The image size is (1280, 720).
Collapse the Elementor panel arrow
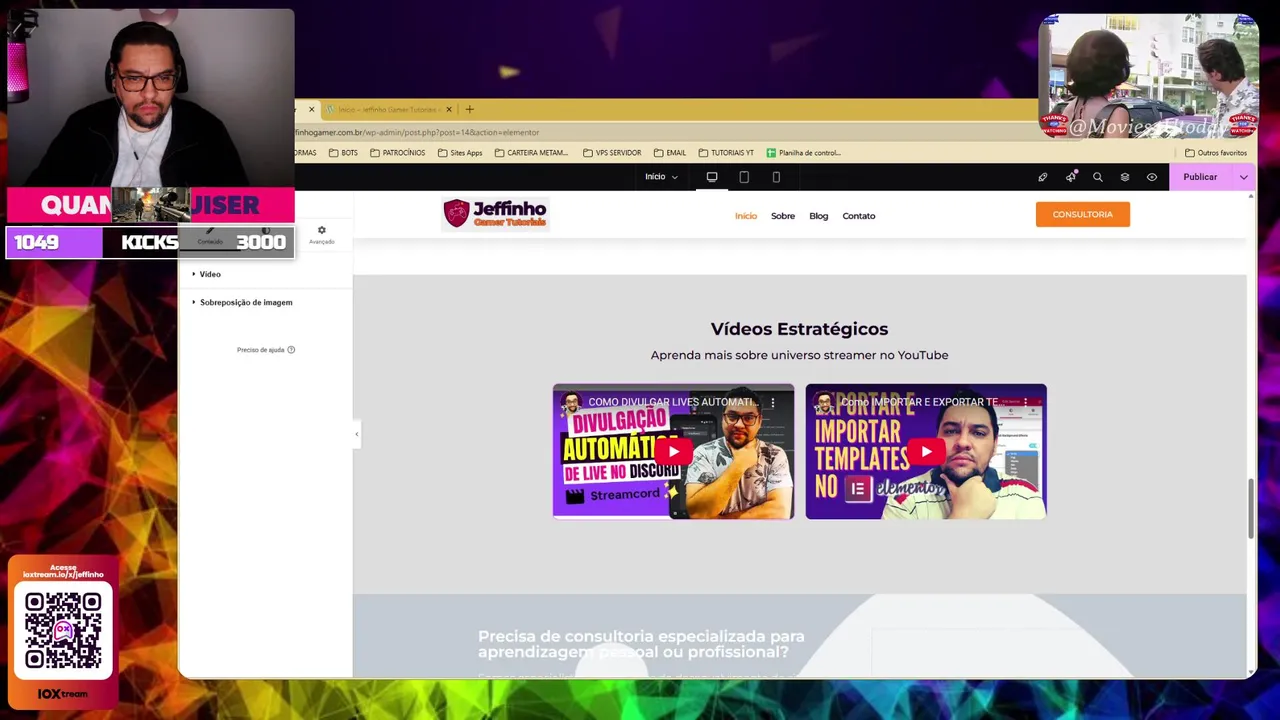(356, 433)
